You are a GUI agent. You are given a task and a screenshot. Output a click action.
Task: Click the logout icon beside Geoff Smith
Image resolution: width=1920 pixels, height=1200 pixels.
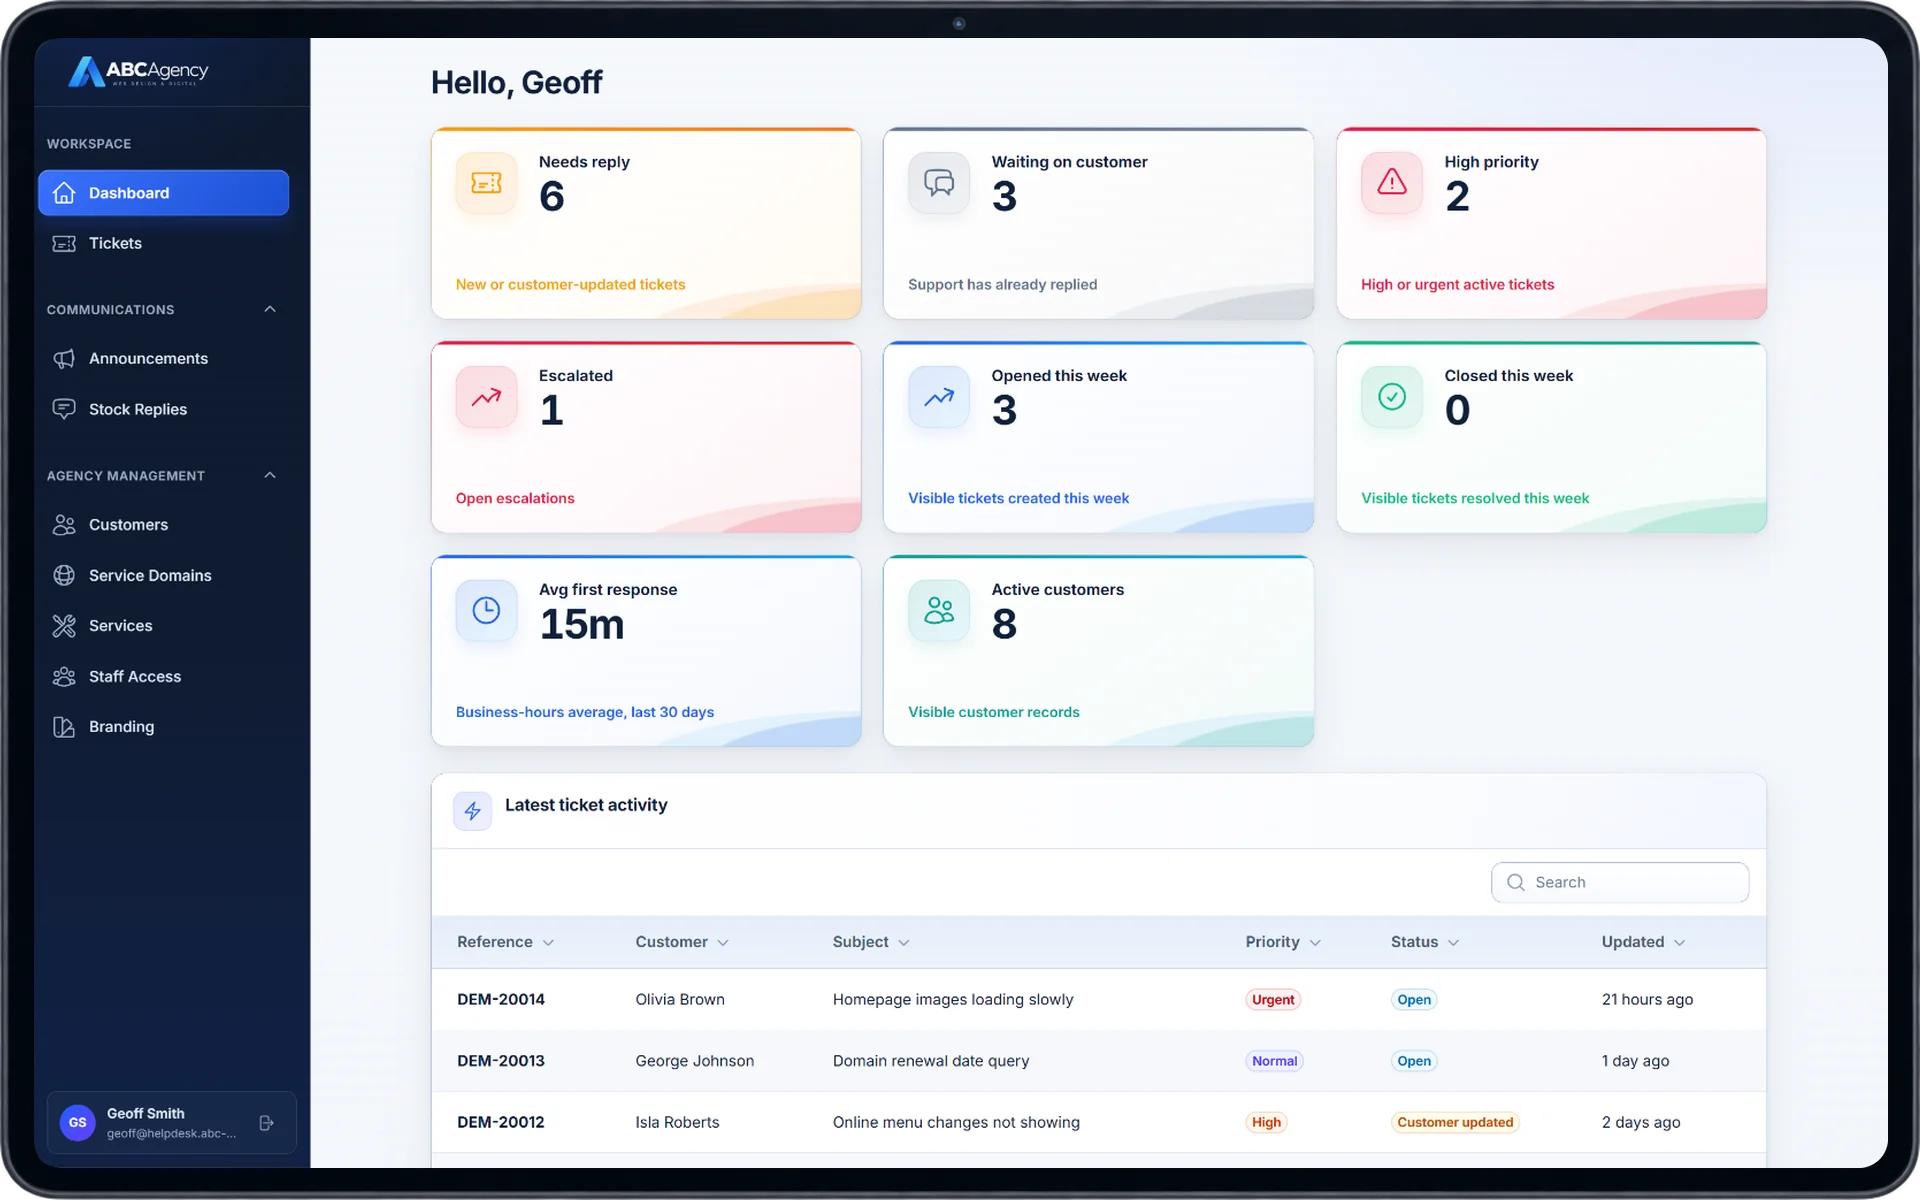pyautogui.click(x=266, y=1123)
